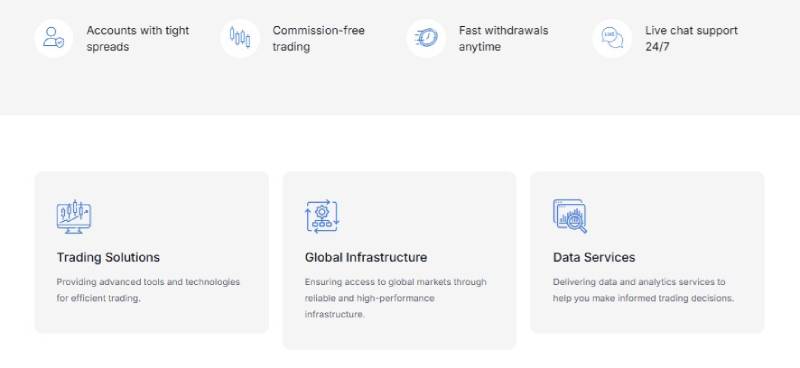Click the monitor chart icon in Trading Solutions

pyautogui.click(x=74, y=217)
